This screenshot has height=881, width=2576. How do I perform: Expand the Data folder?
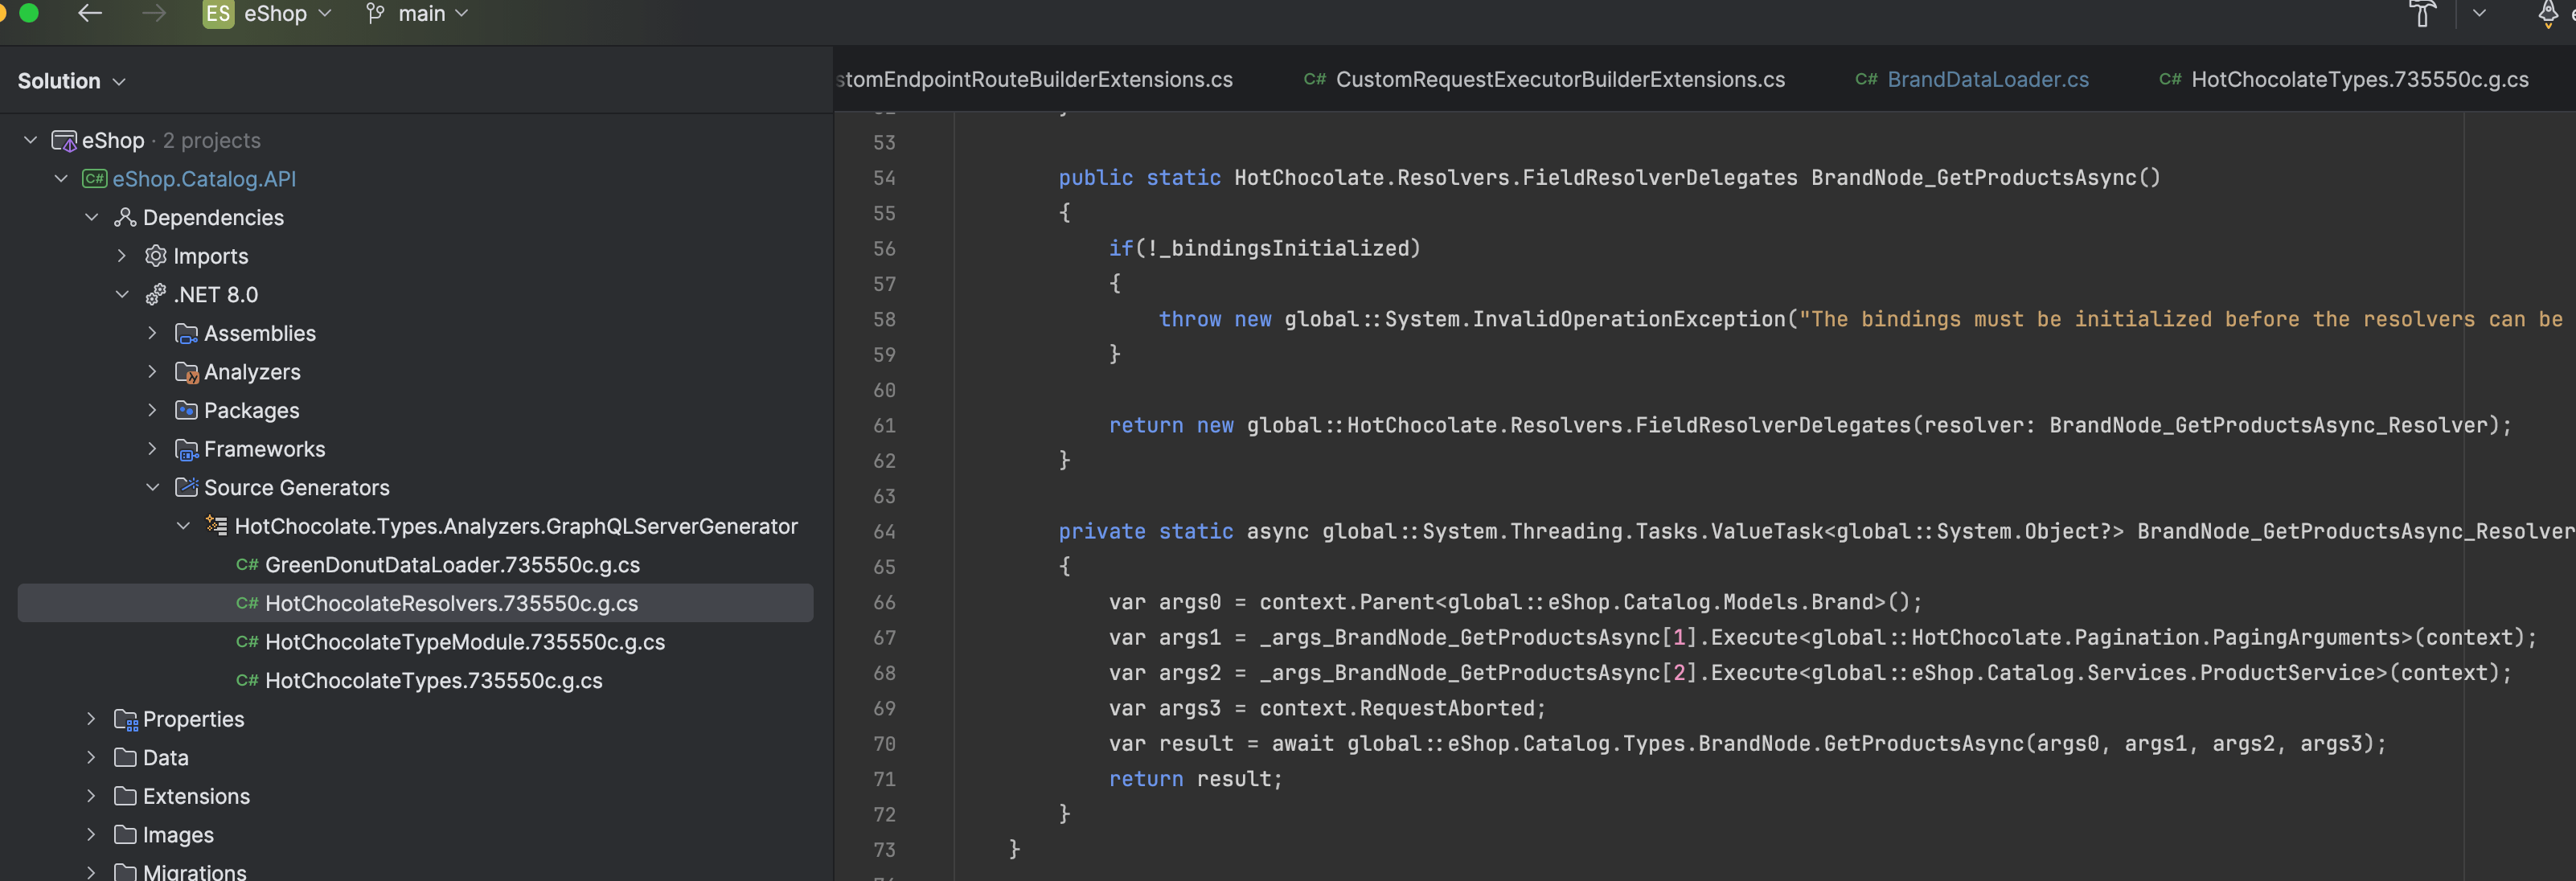tap(92, 758)
